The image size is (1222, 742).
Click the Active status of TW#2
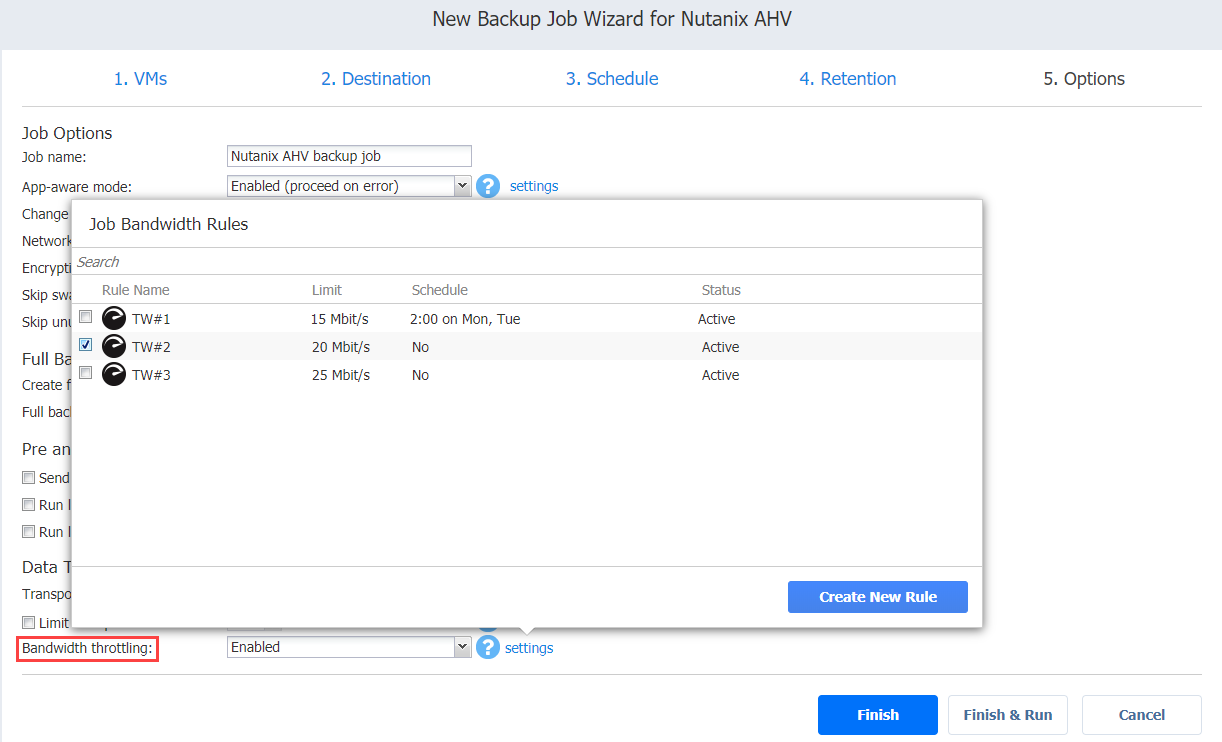(721, 347)
